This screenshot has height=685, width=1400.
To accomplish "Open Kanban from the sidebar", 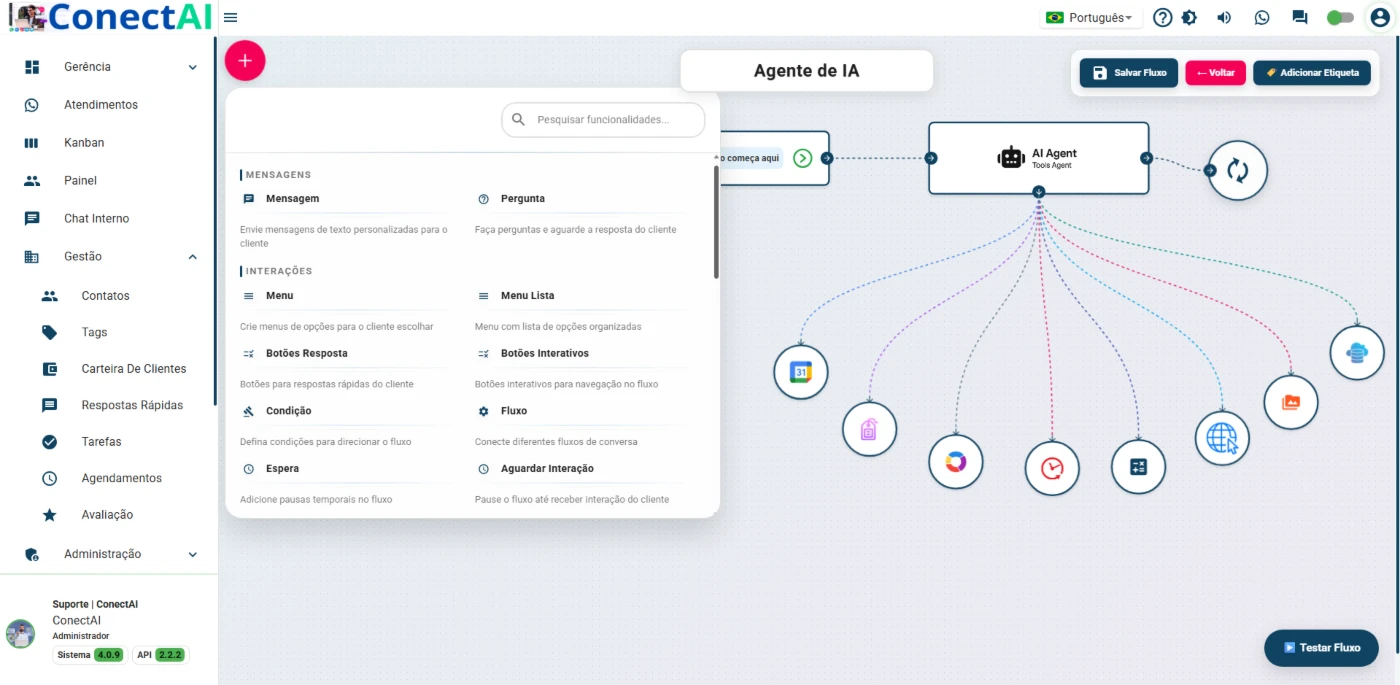I will [x=84, y=143].
